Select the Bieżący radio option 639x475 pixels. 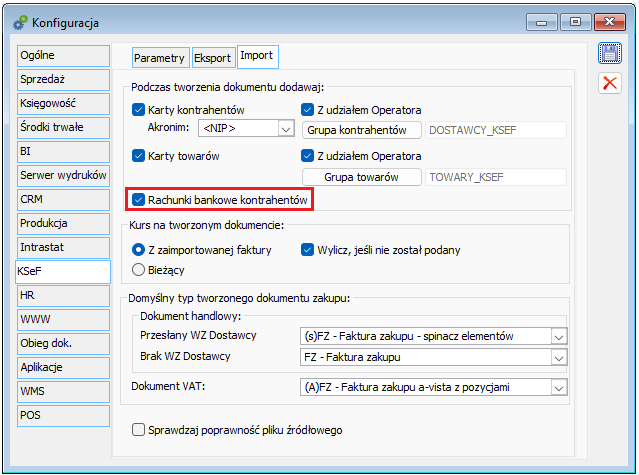tap(139, 269)
